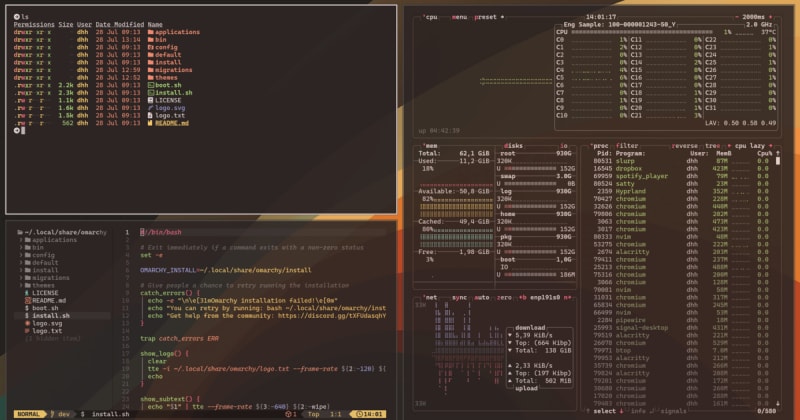
Task: Toggle tree view in the process box
Action: coord(715,145)
